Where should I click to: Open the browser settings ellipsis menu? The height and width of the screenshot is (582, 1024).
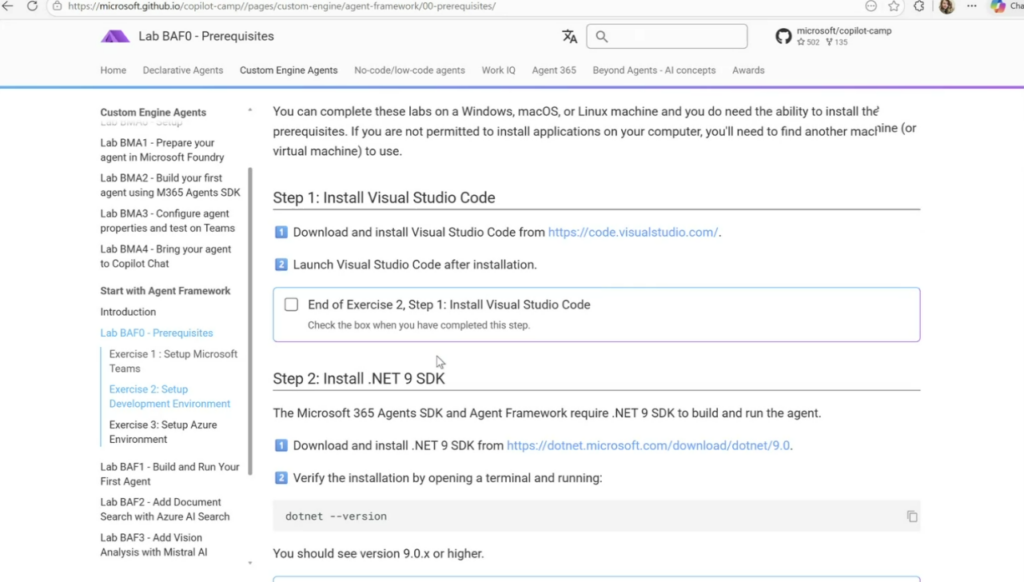(971, 6)
